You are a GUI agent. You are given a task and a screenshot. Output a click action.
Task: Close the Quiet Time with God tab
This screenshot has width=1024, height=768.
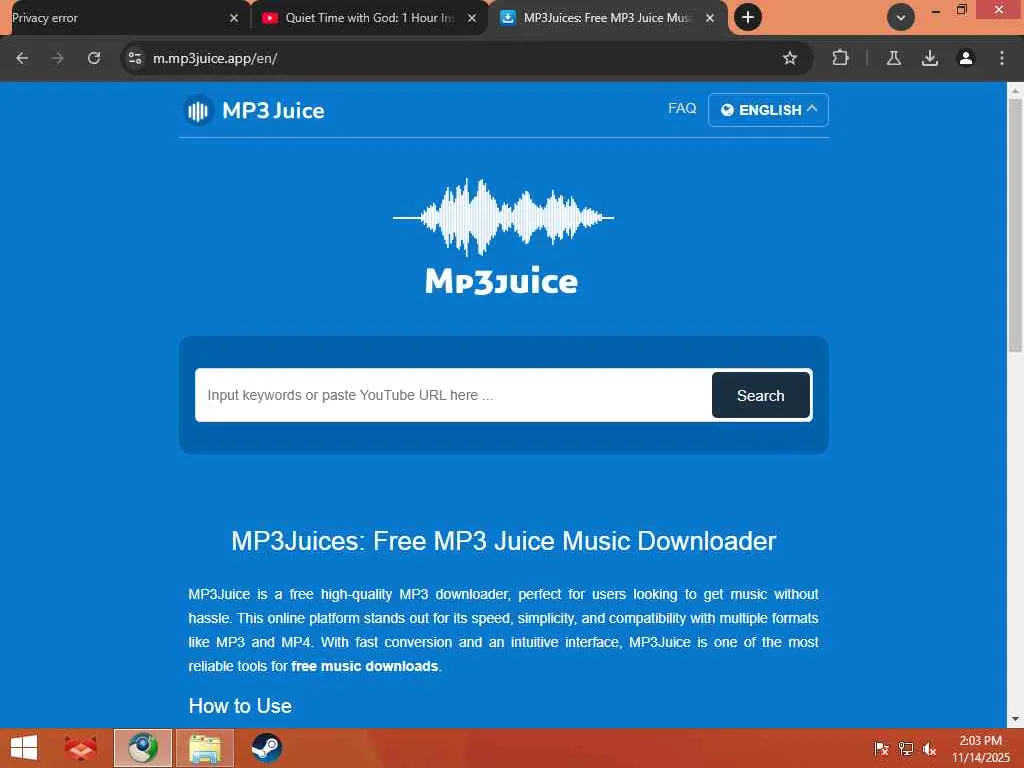pyautogui.click(x=472, y=18)
